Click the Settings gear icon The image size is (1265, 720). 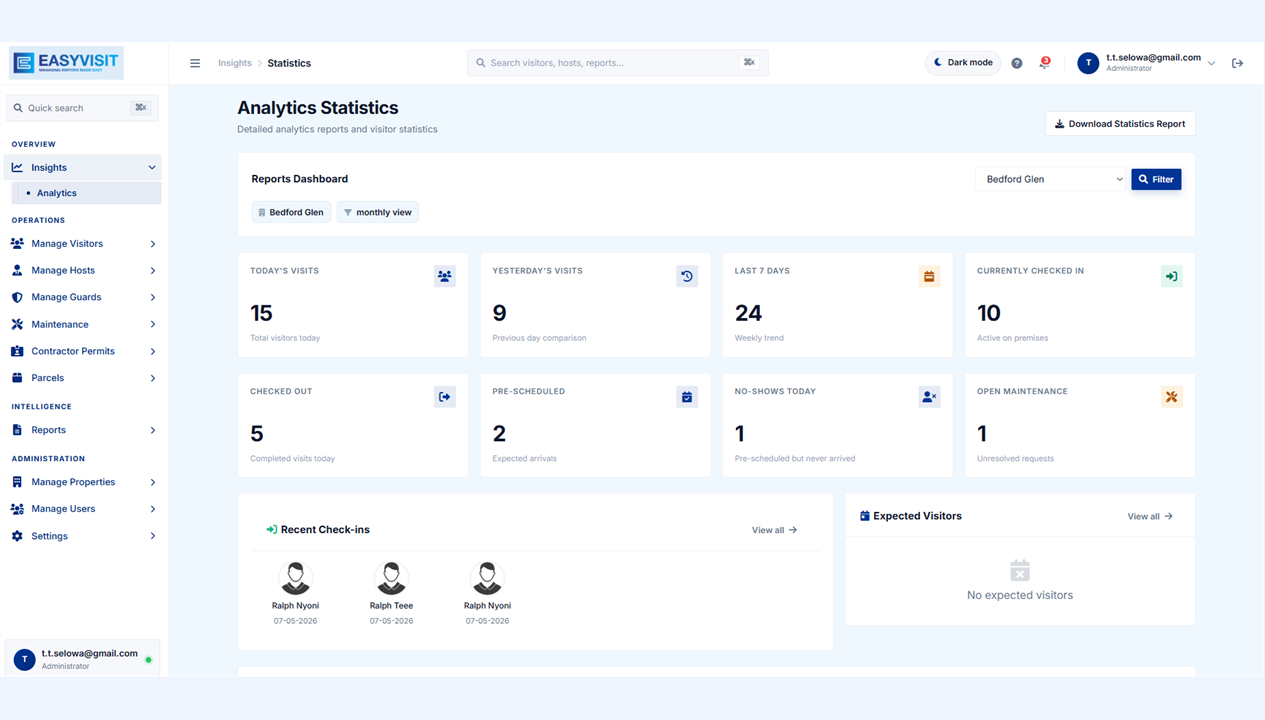coord(17,536)
